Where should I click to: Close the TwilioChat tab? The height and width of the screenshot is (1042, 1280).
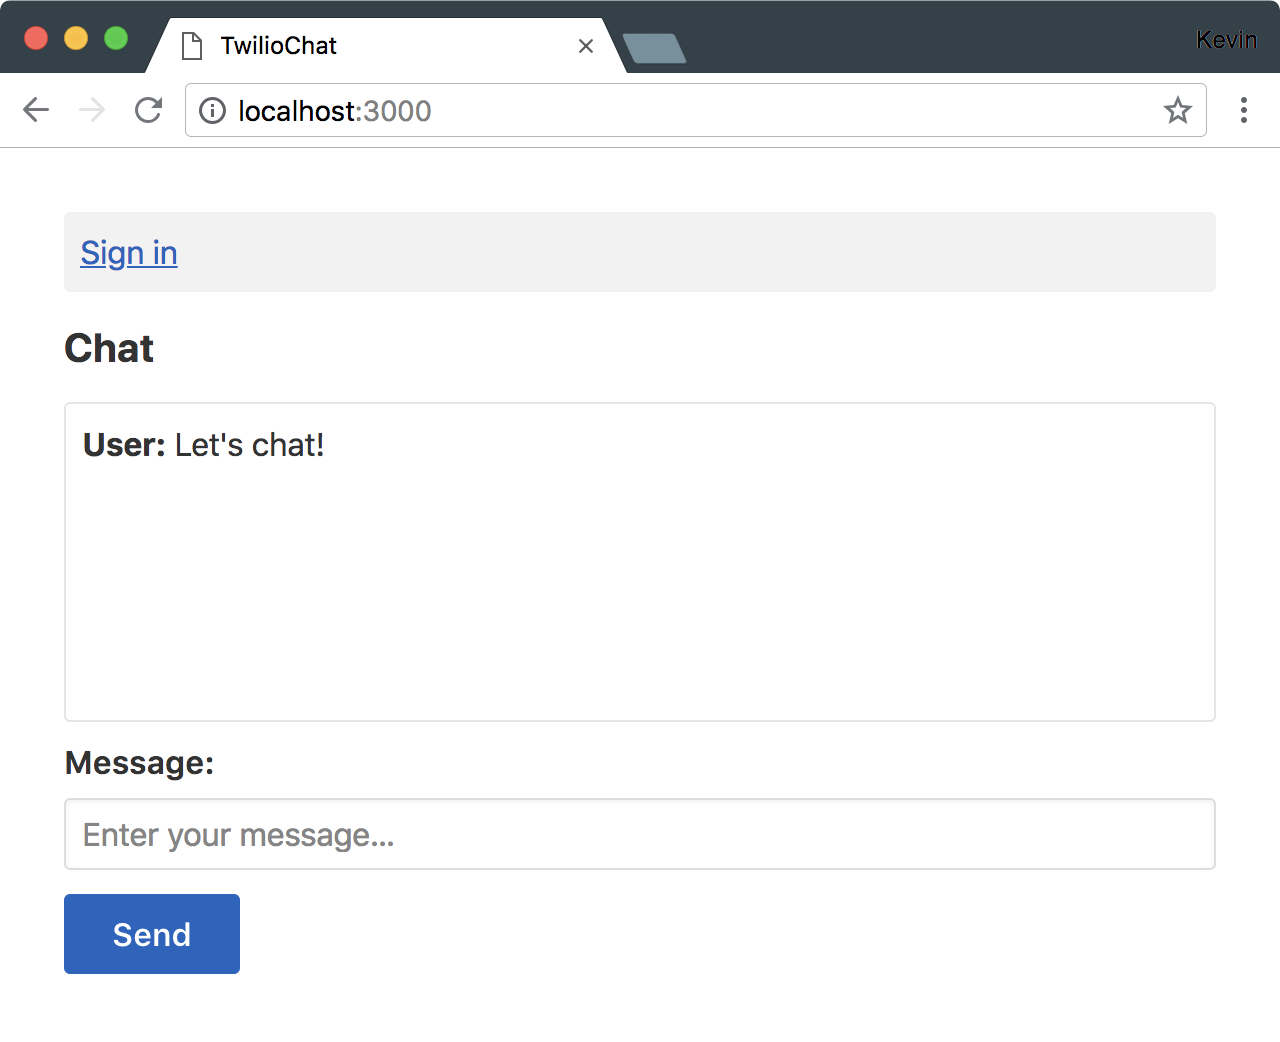point(586,46)
